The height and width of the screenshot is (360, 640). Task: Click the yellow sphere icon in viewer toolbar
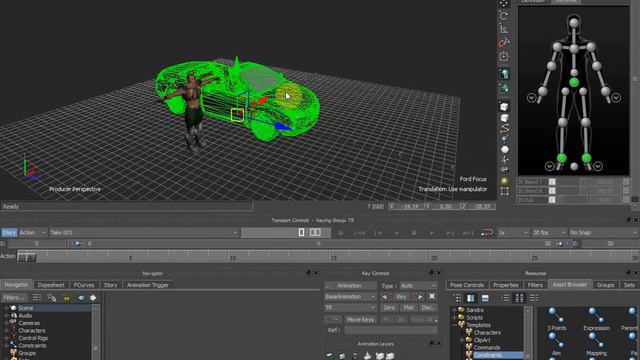click(505, 181)
